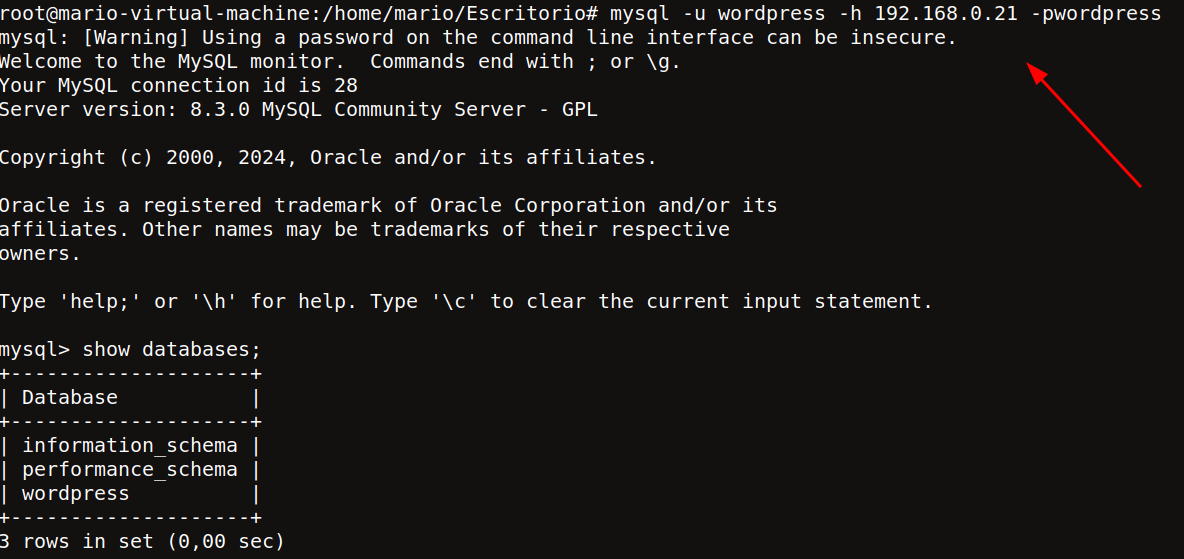Click the show databases; command
1184x559 pixels.
point(171,350)
